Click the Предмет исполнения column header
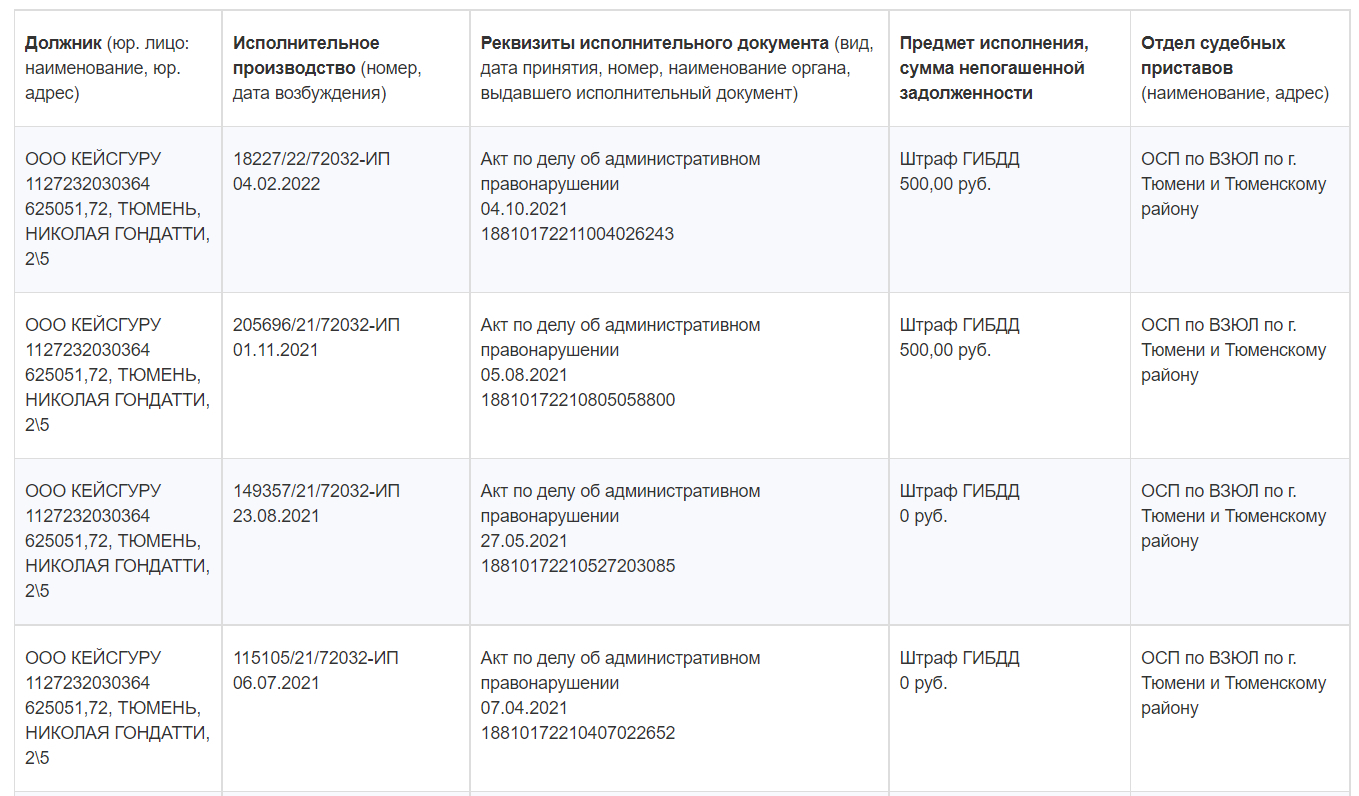The height and width of the screenshot is (796, 1359). pyautogui.click(x=994, y=43)
